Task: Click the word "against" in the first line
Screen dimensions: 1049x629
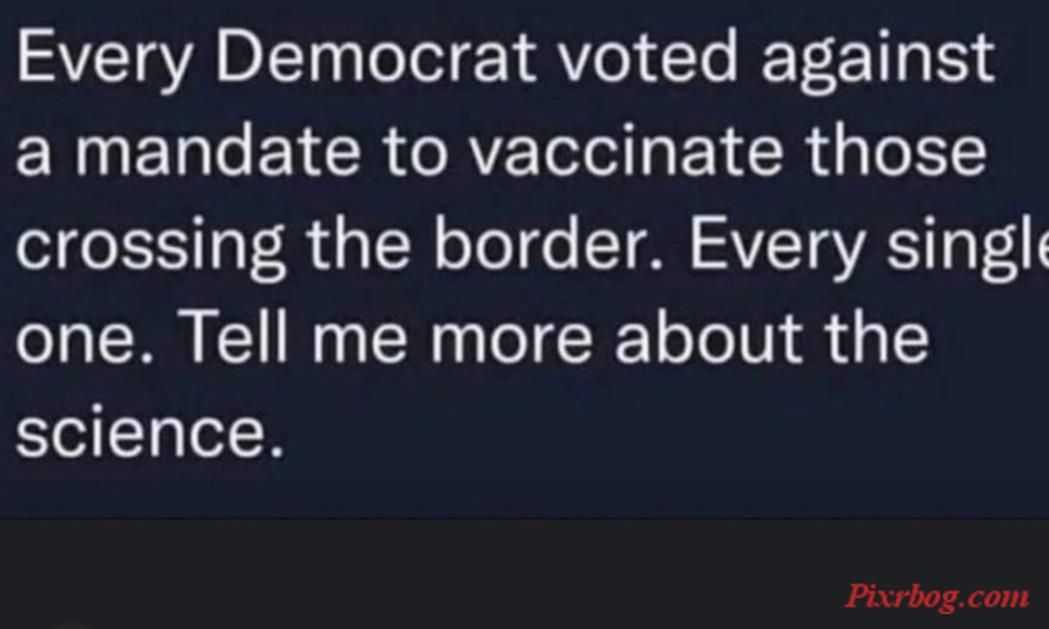Action: [878, 62]
